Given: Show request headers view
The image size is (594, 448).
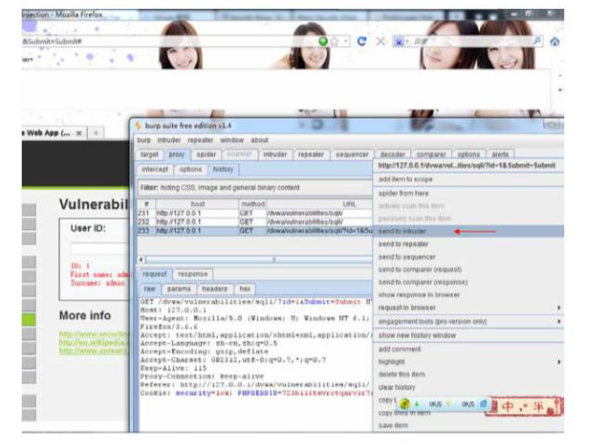Looking at the screenshot, I should click(214, 289).
